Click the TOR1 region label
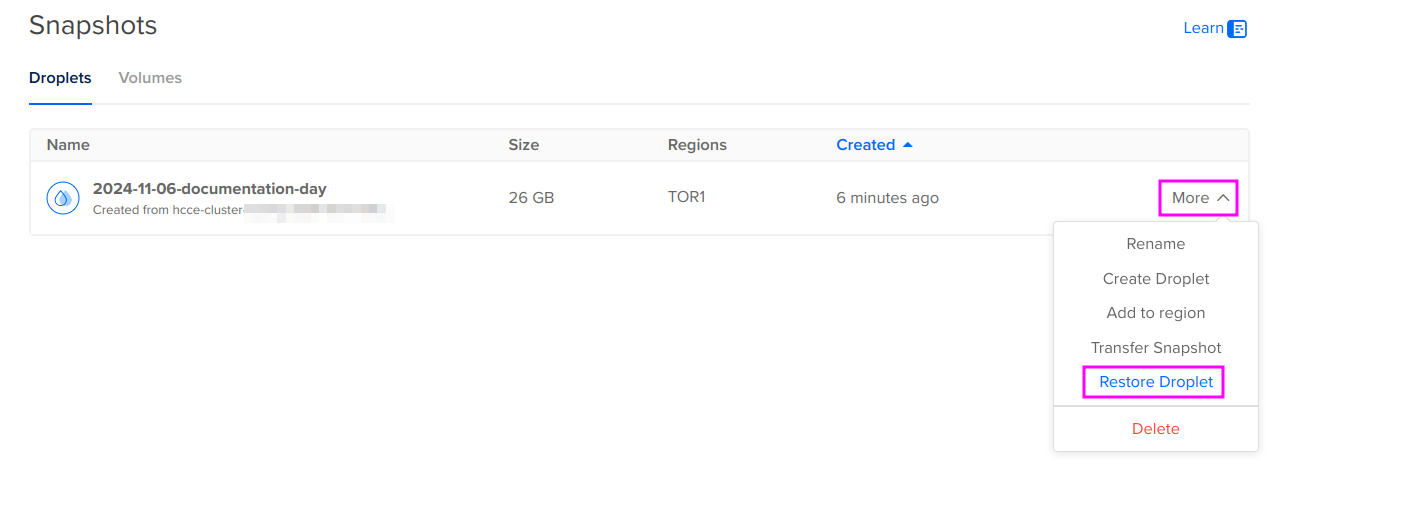This screenshot has width=1407, height=519. click(x=686, y=197)
